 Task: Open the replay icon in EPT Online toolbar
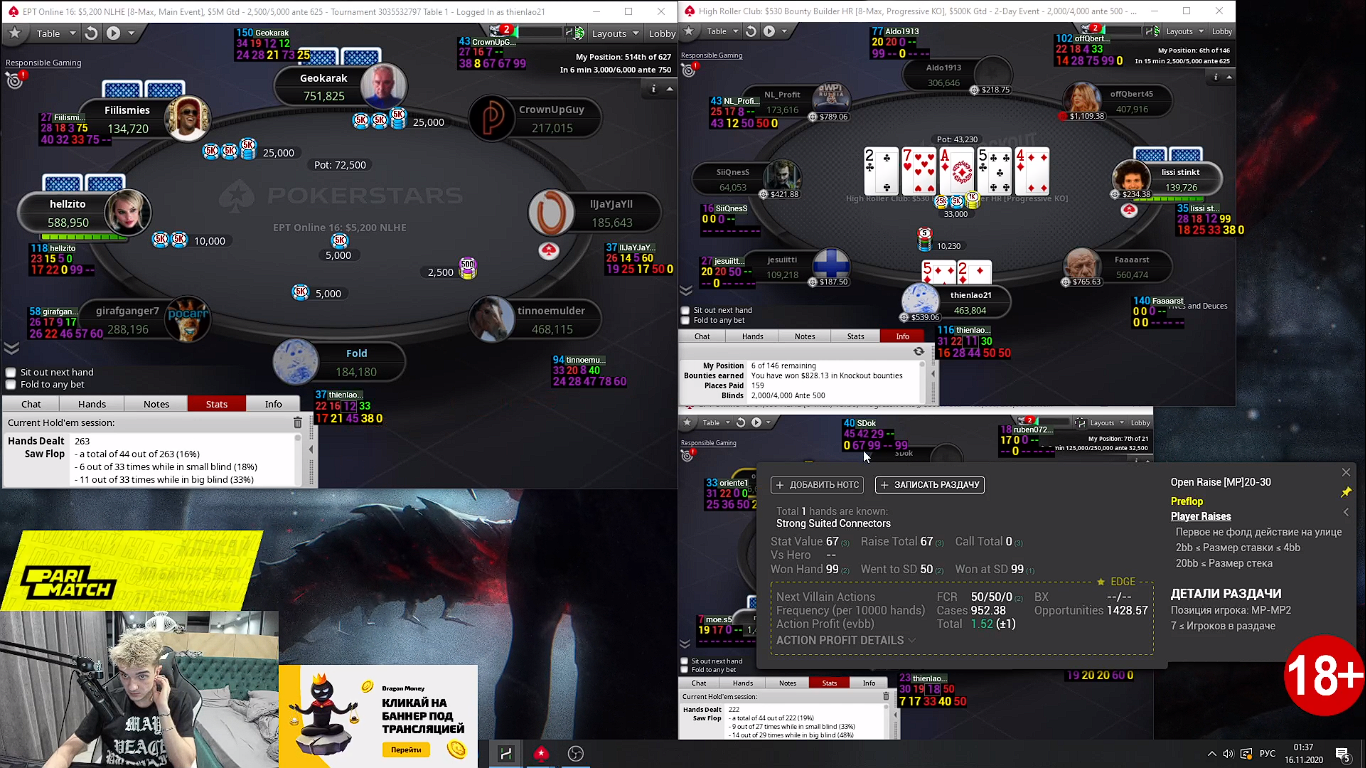pos(91,33)
